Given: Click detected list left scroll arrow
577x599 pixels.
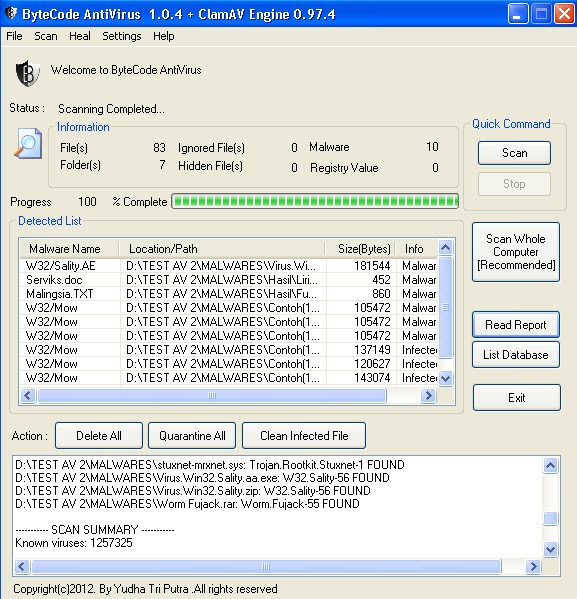Looking at the screenshot, I should (28, 395).
